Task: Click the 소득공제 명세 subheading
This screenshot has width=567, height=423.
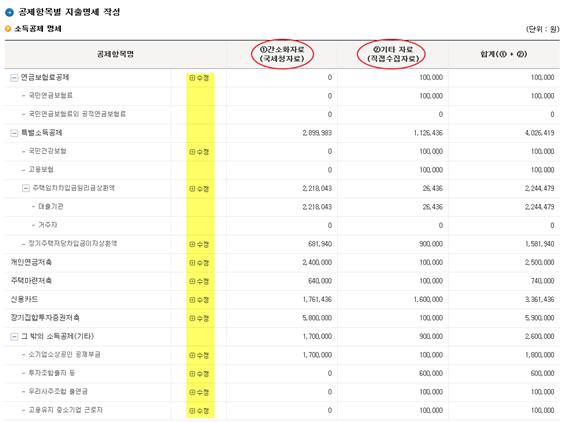Action: (38, 29)
